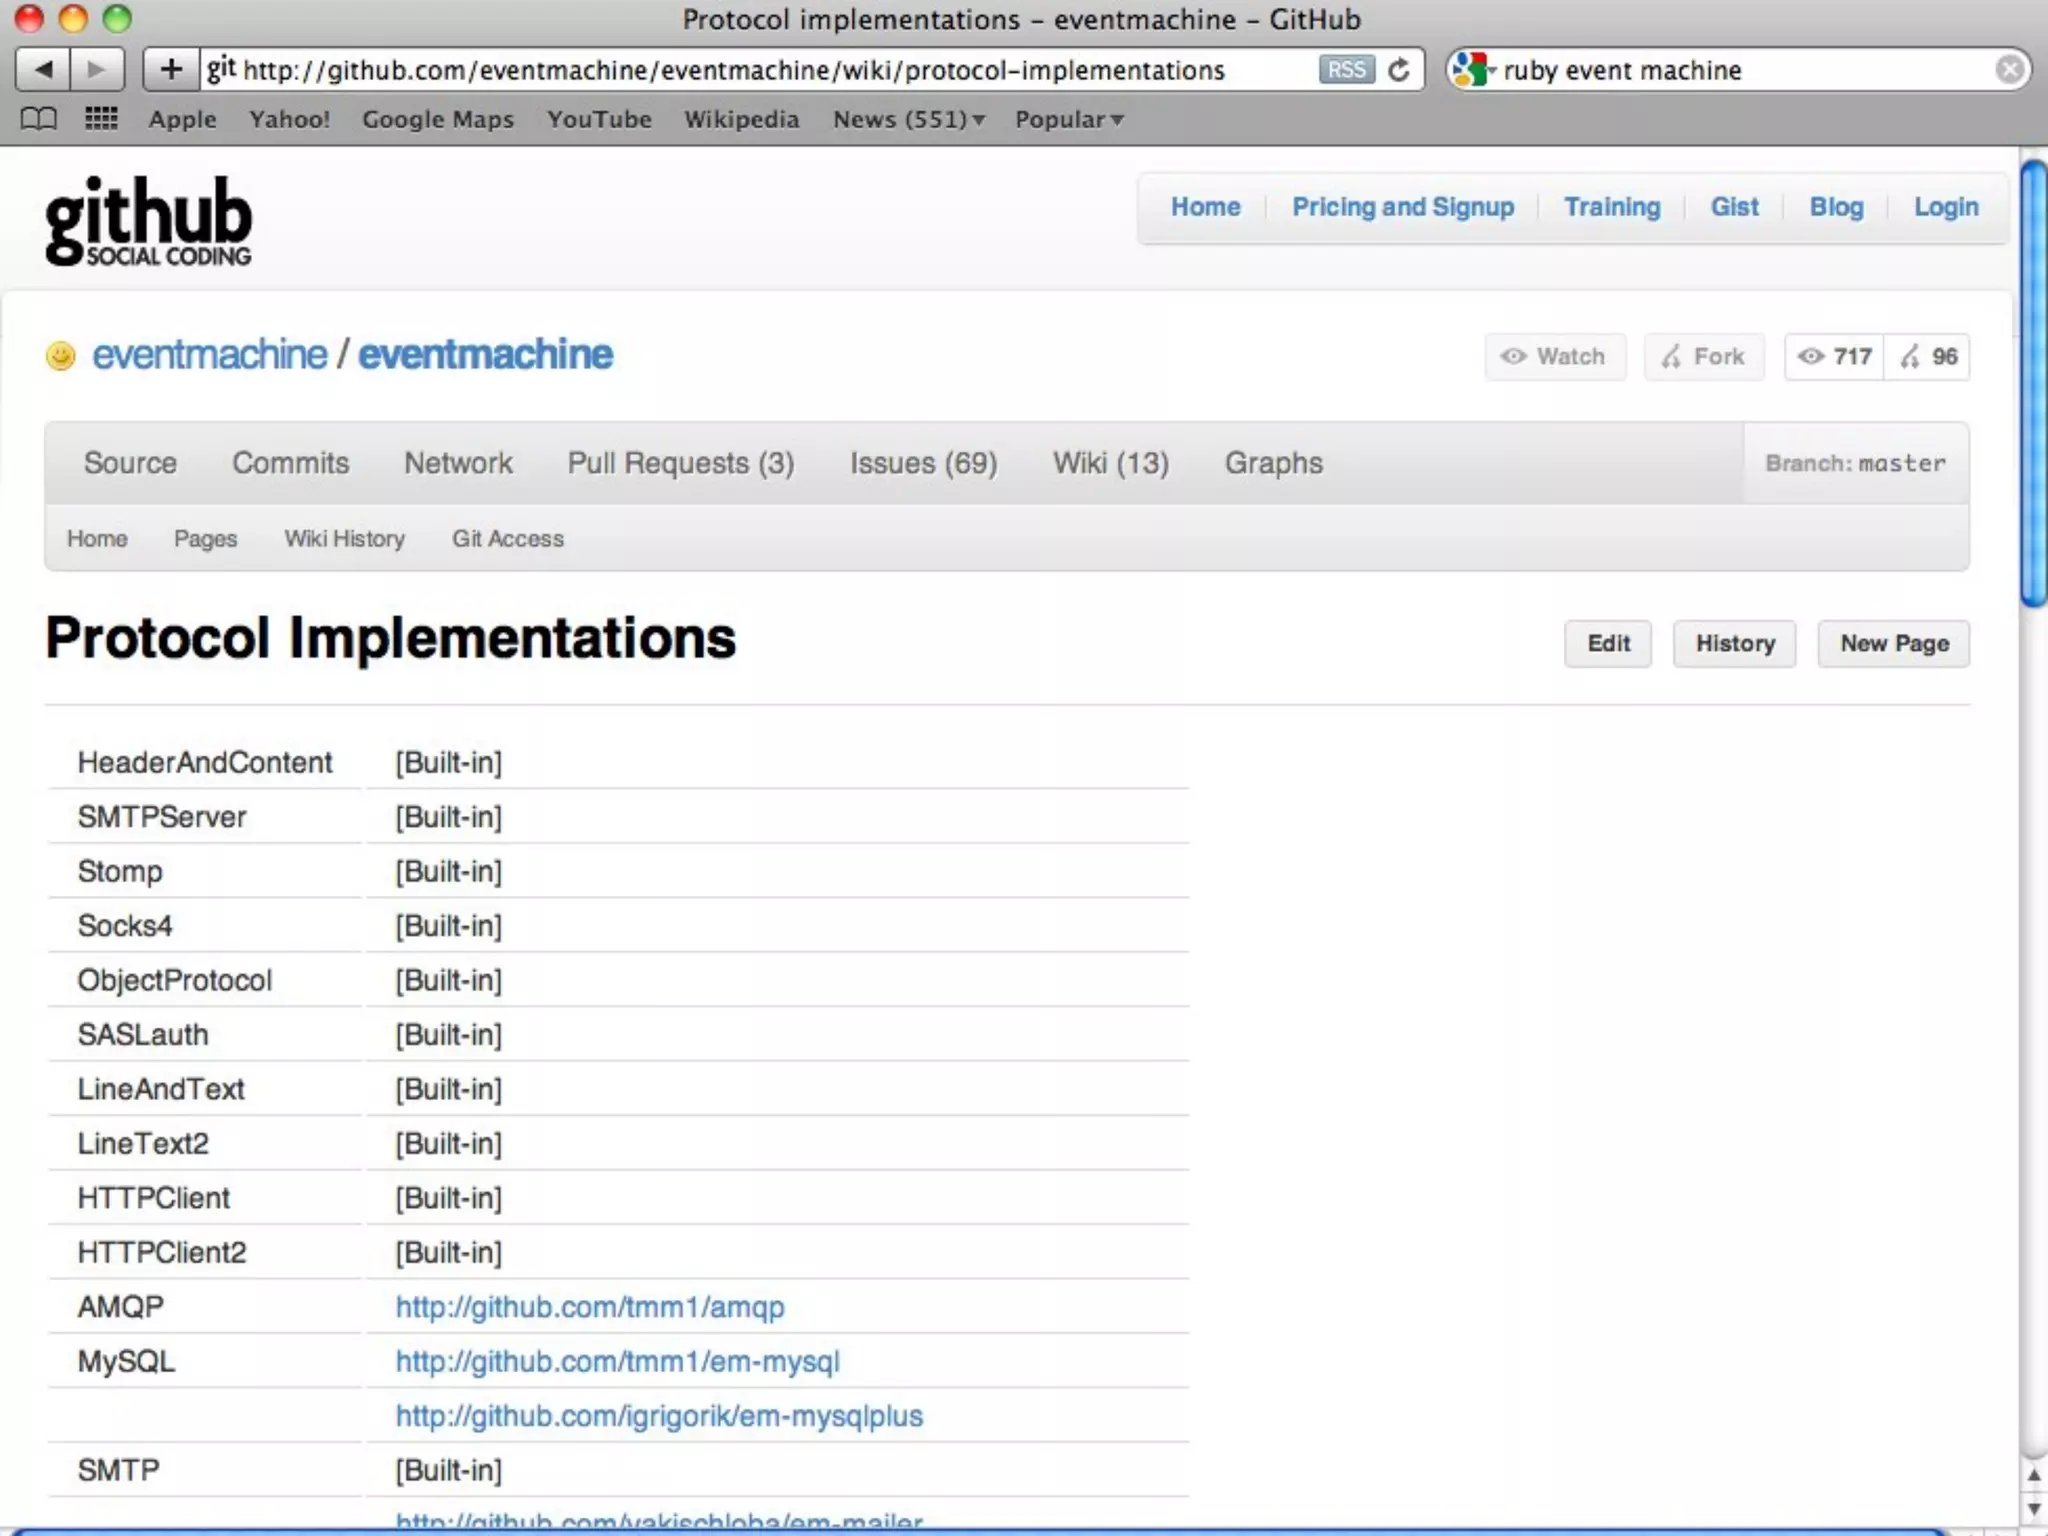Click the vertical scrollbar thumb
This screenshot has height=1536, width=2048.
2033,380
